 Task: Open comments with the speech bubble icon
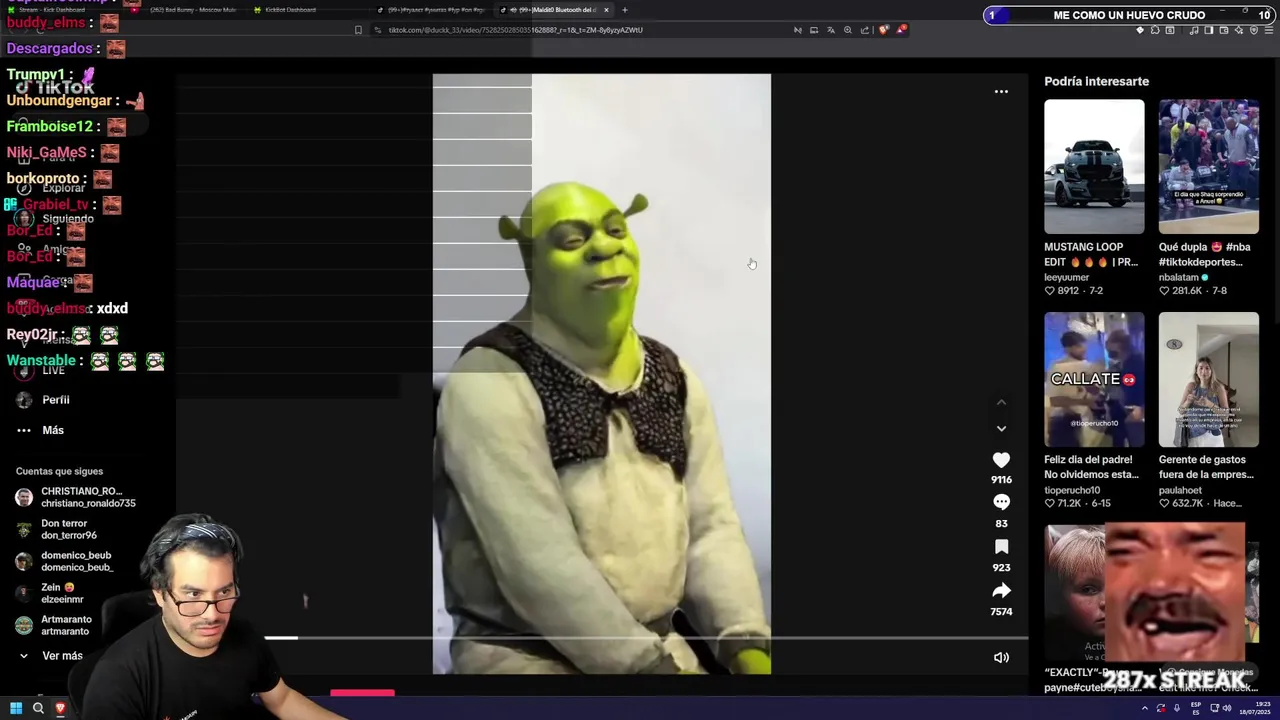pyautogui.click(x=1001, y=502)
